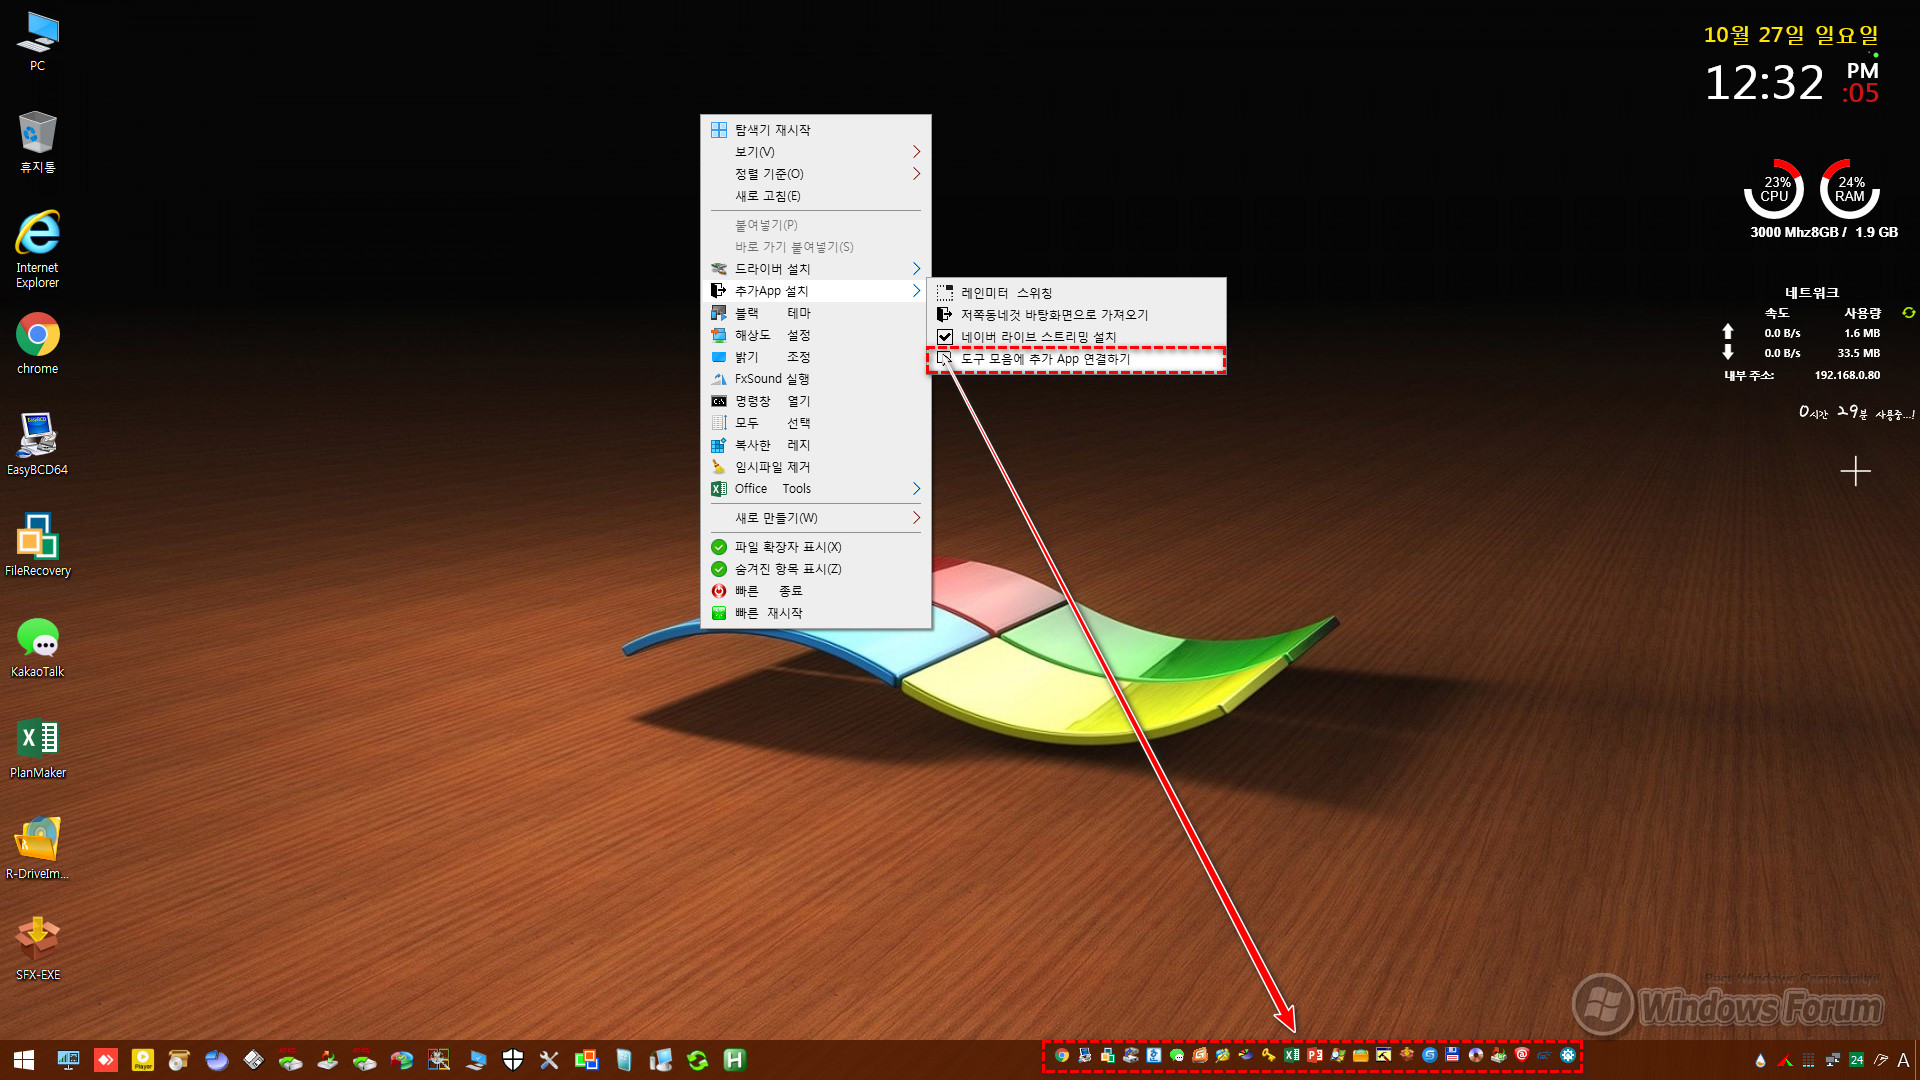
Task: Click the green network refresh icon
Action: tap(1909, 313)
